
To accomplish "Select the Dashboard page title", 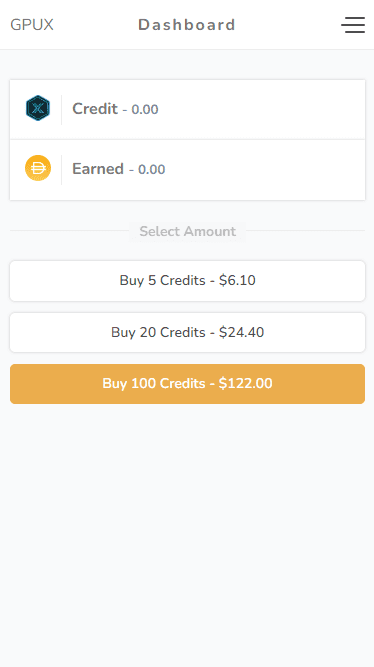I will 187,25.
